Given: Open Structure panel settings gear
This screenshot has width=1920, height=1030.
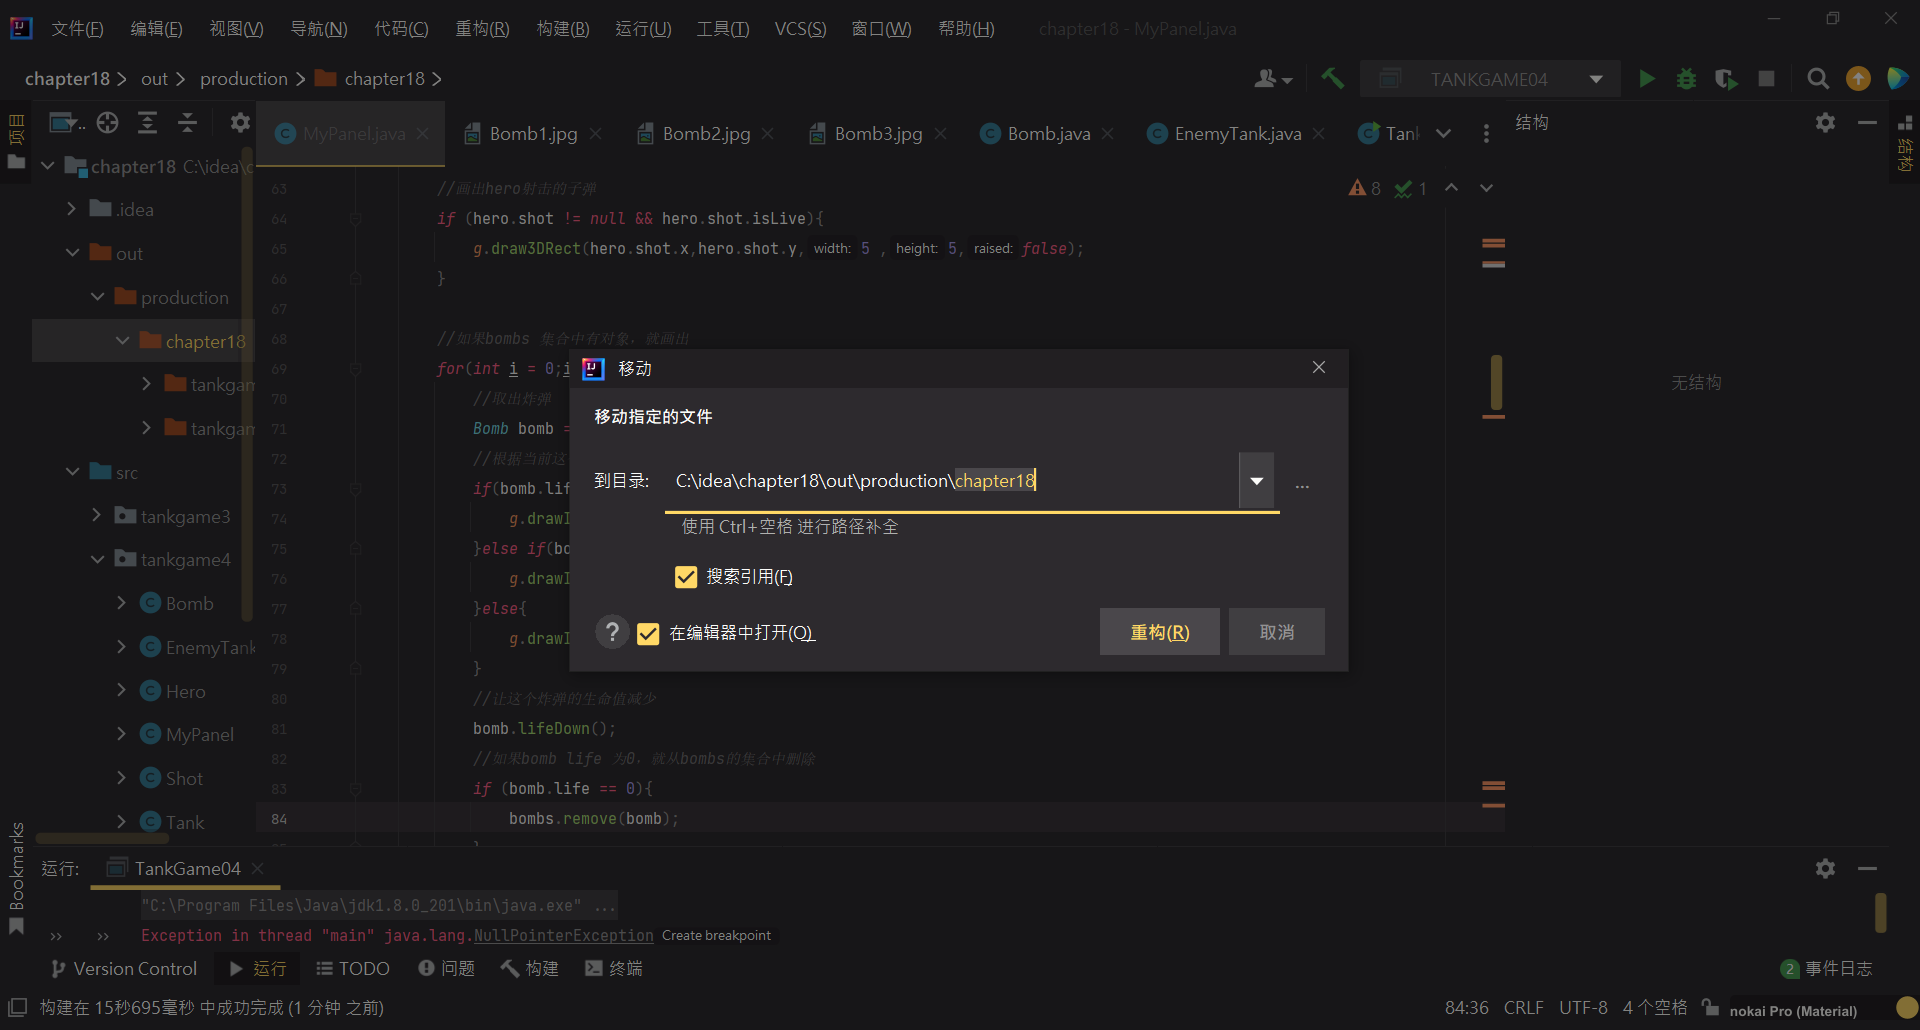Looking at the screenshot, I should pyautogui.click(x=1825, y=122).
